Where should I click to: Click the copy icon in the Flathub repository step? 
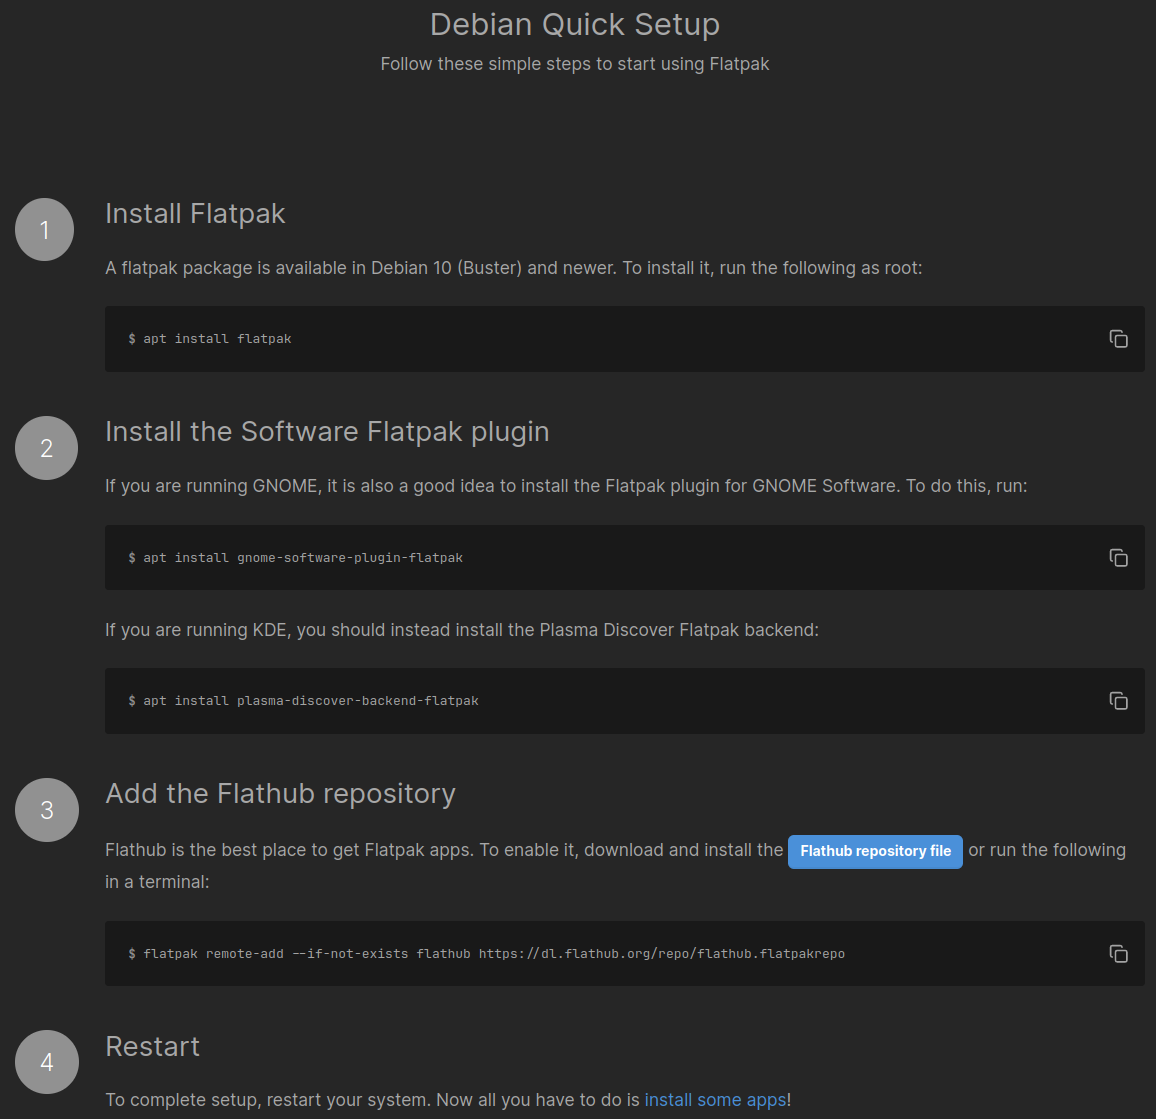(1118, 954)
